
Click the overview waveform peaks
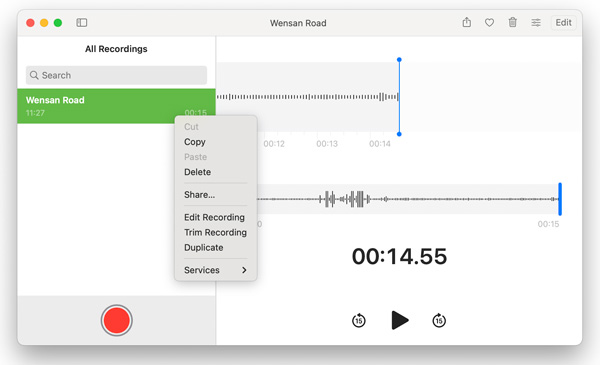click(346, 199)
